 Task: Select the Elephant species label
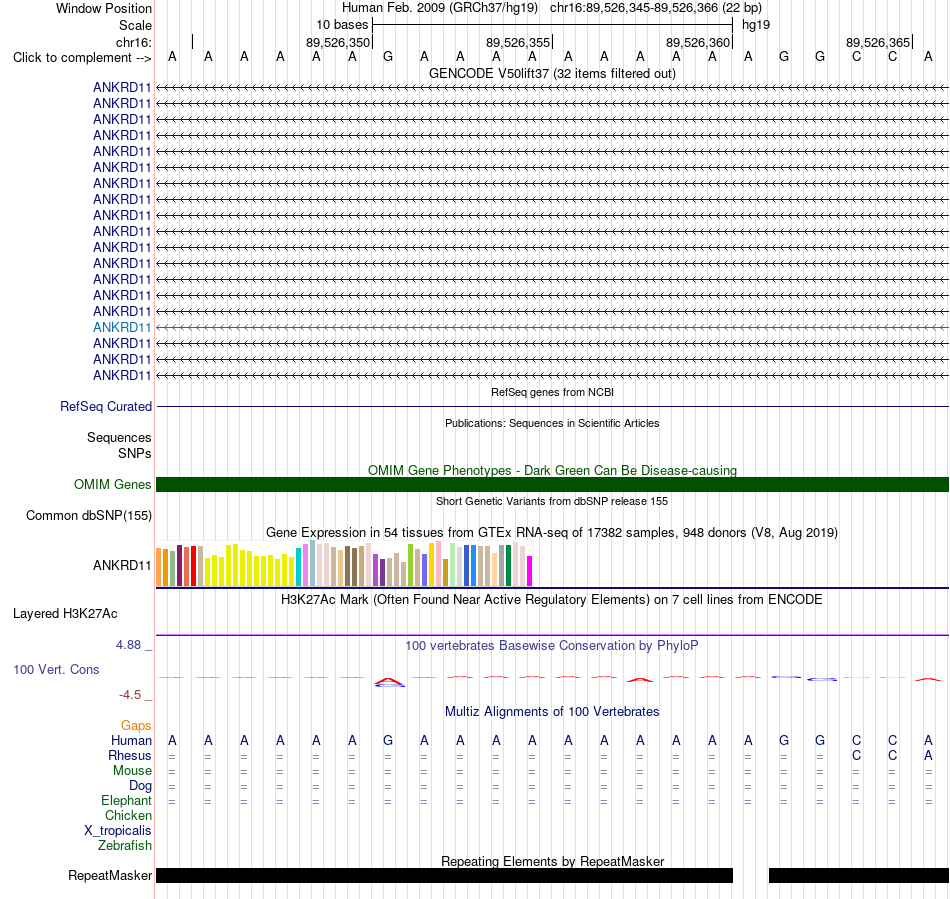pyautogui.click(x=126, y=801)
